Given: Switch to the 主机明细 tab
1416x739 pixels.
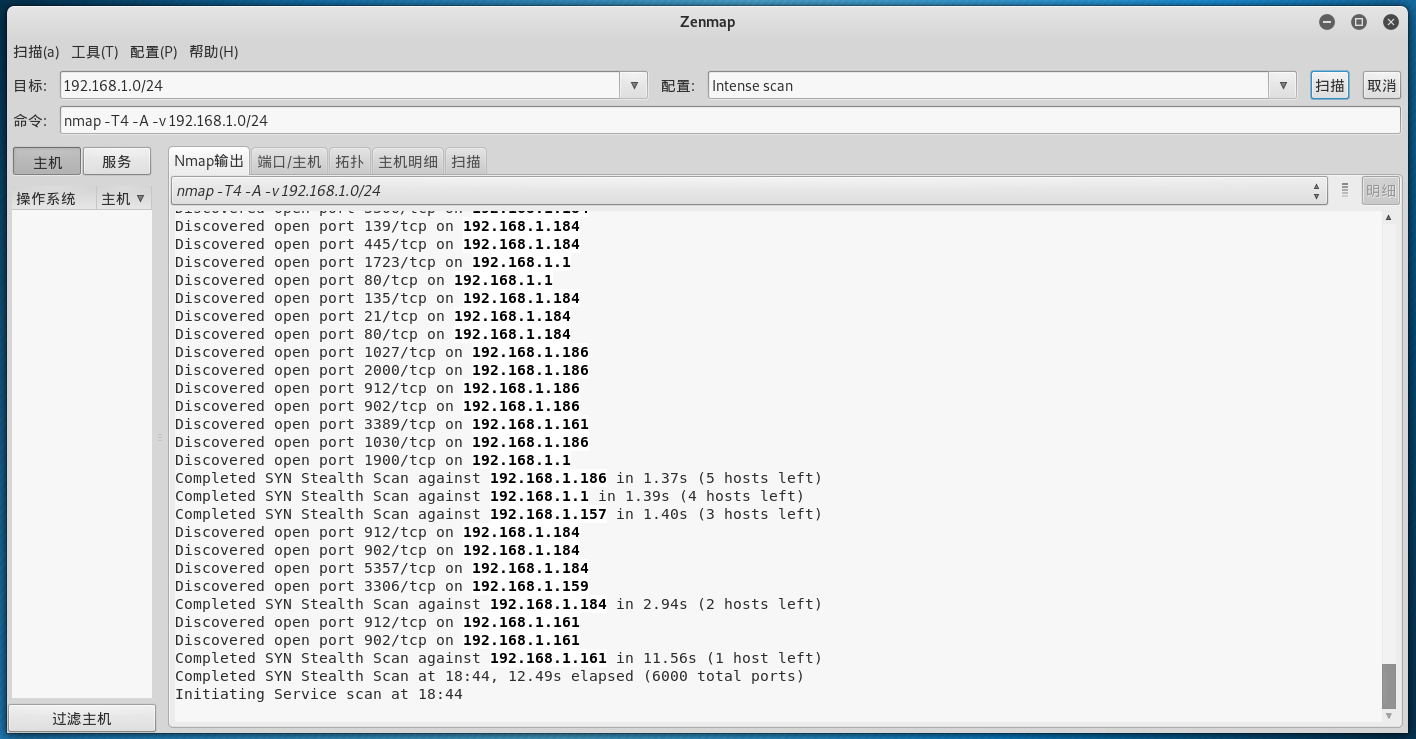Looking at the screenshot, I should click(408, 161).
